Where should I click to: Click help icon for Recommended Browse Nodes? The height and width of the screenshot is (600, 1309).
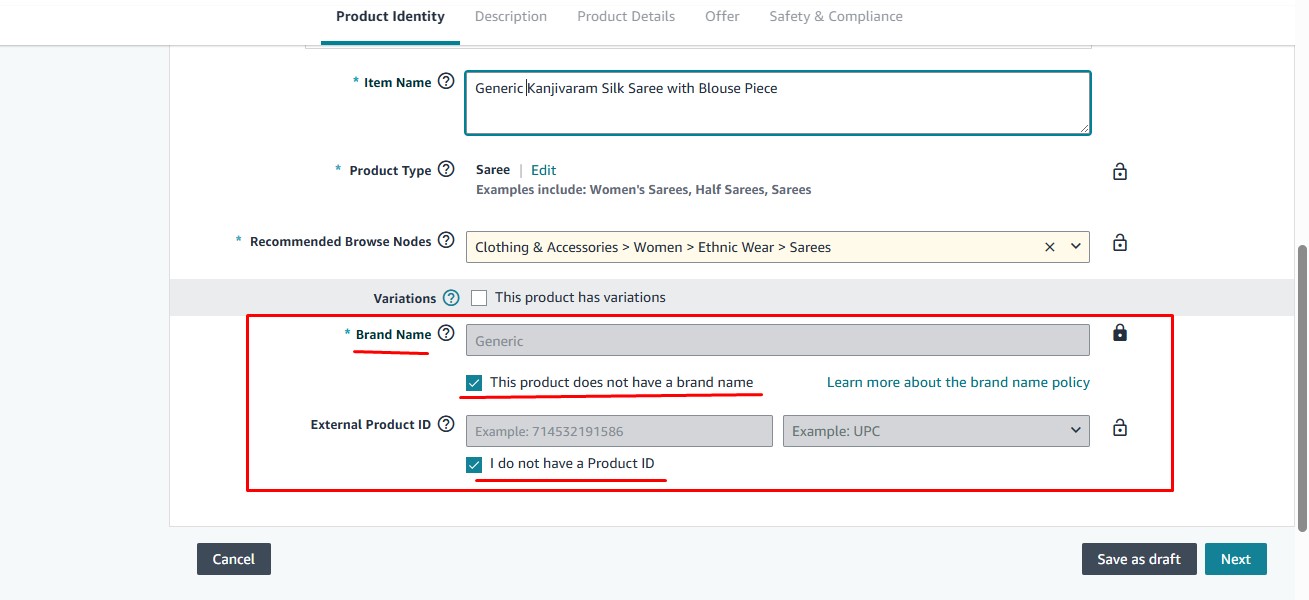446,242
